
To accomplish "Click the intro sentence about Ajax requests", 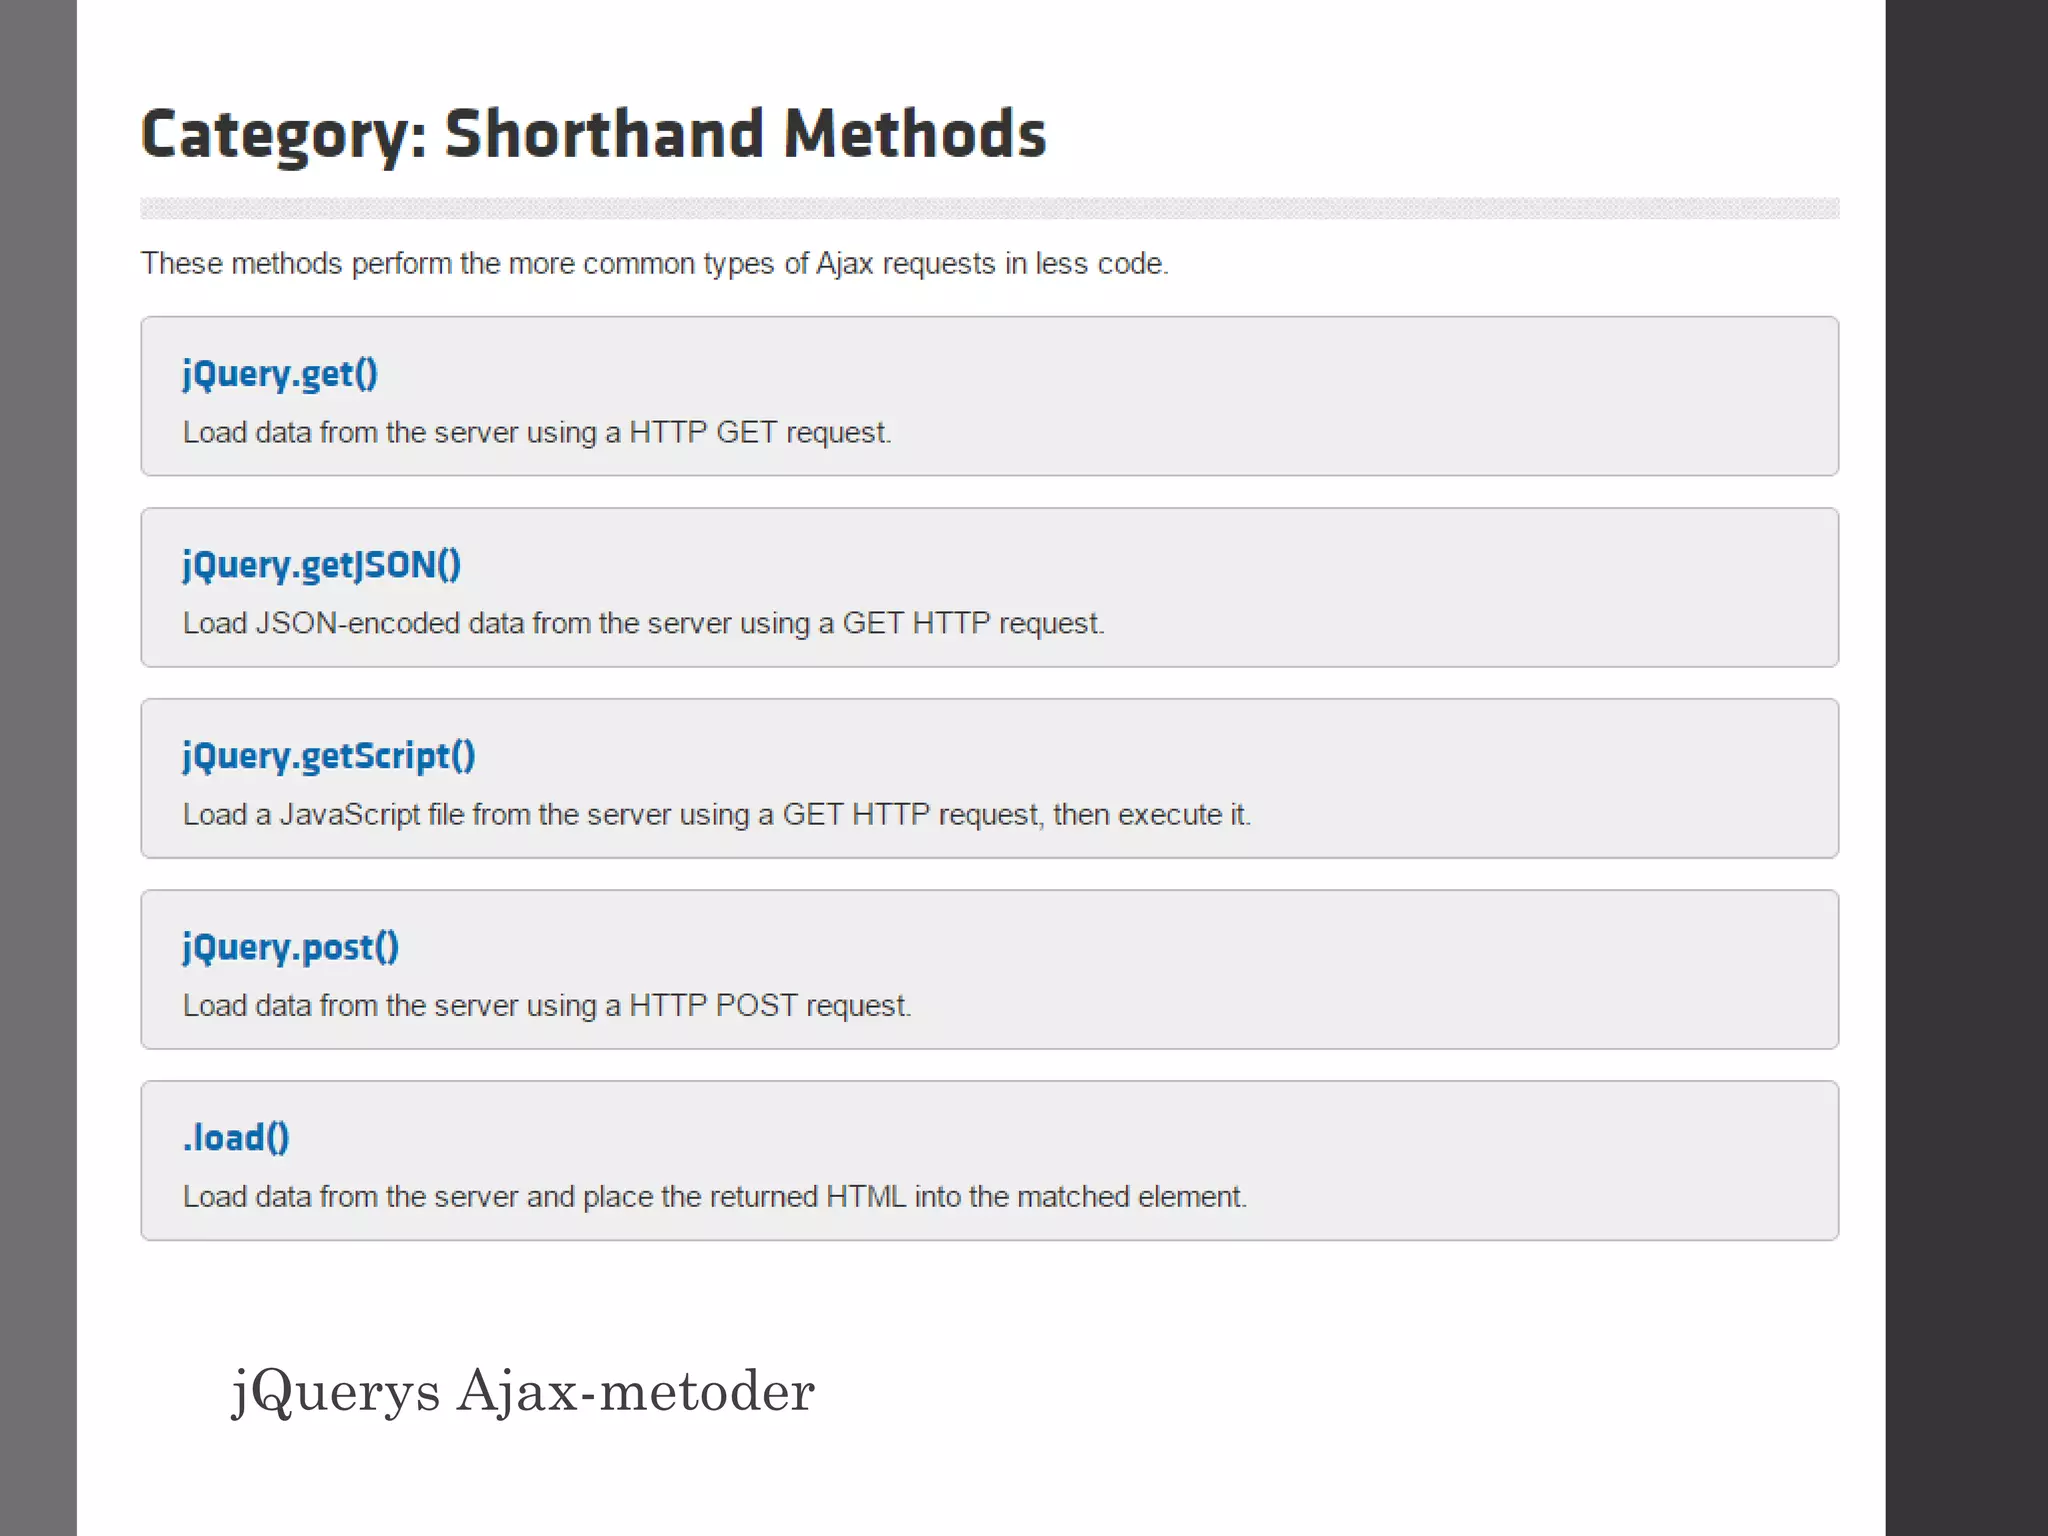I will (x=654, y=264).
